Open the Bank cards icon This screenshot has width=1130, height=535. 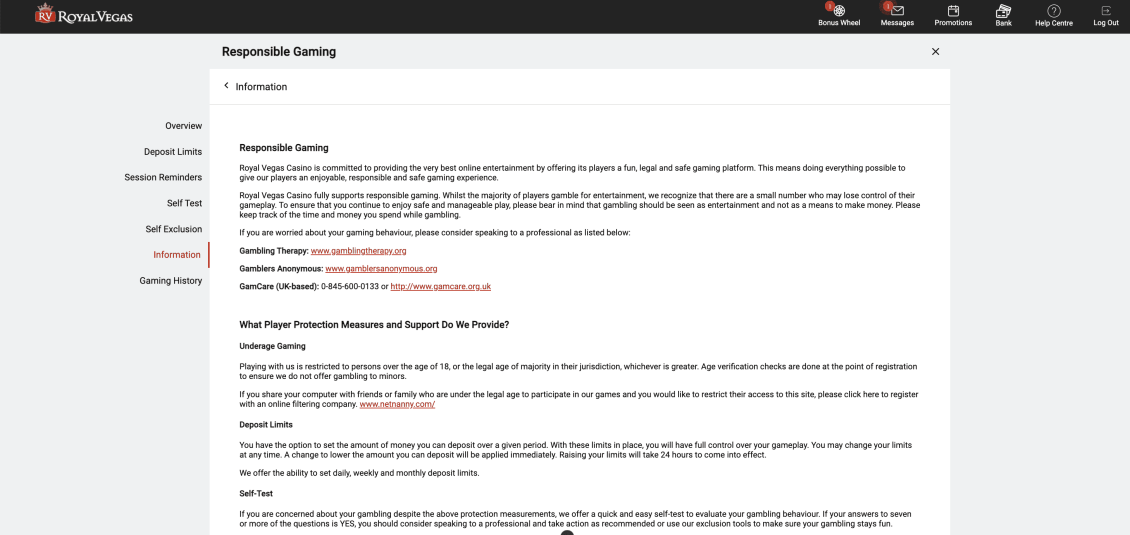[x=1003, y=11]
